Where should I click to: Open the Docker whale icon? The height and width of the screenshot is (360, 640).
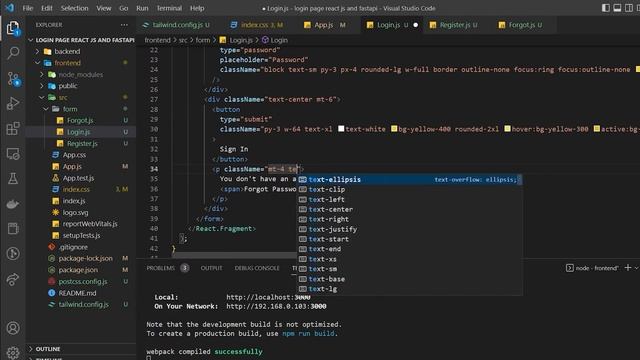tap(13, 204)
